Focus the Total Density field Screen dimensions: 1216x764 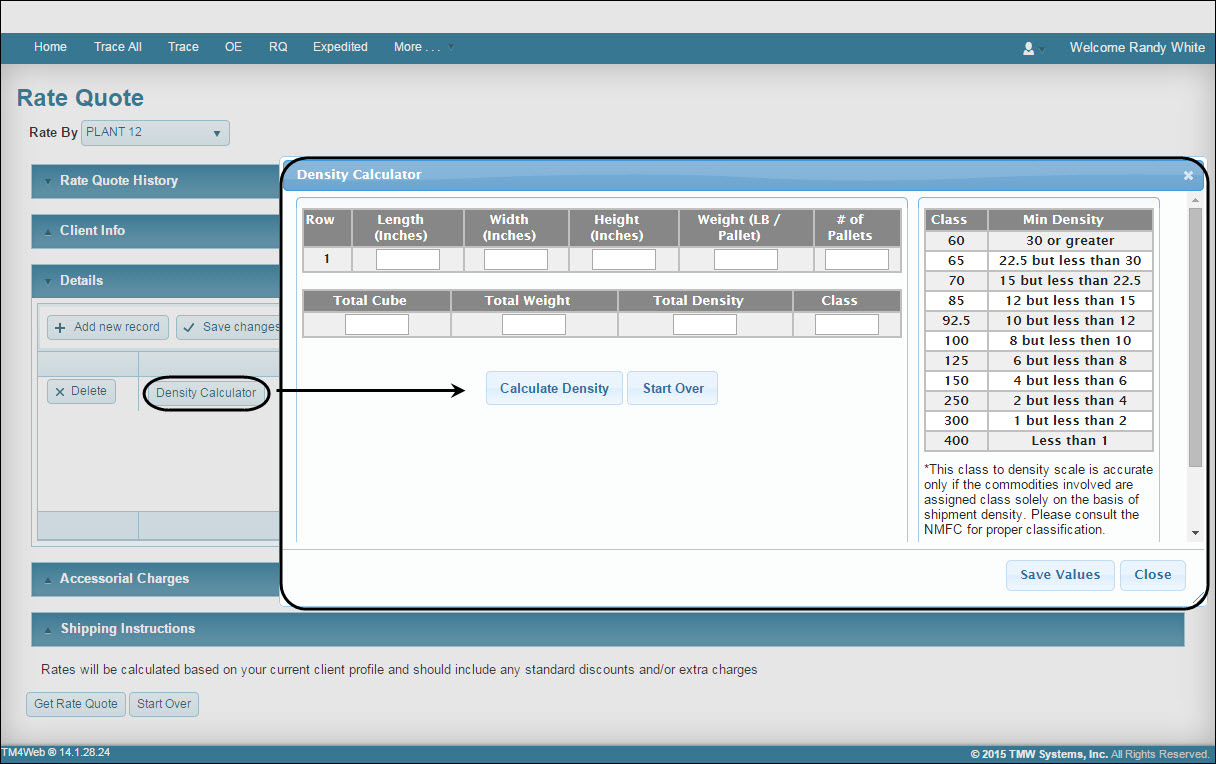(x=705, y=325)
